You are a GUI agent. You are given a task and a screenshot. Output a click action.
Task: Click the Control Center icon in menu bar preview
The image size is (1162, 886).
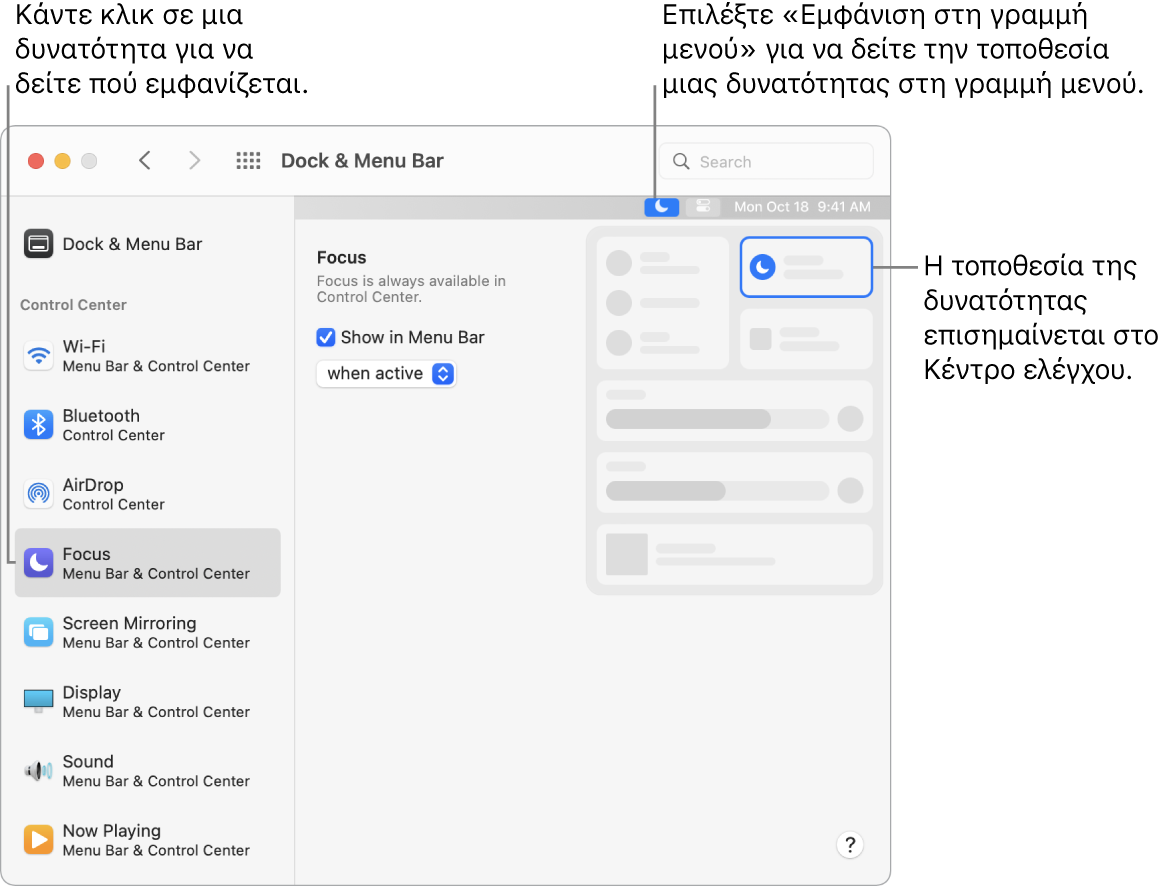point(703,207)
